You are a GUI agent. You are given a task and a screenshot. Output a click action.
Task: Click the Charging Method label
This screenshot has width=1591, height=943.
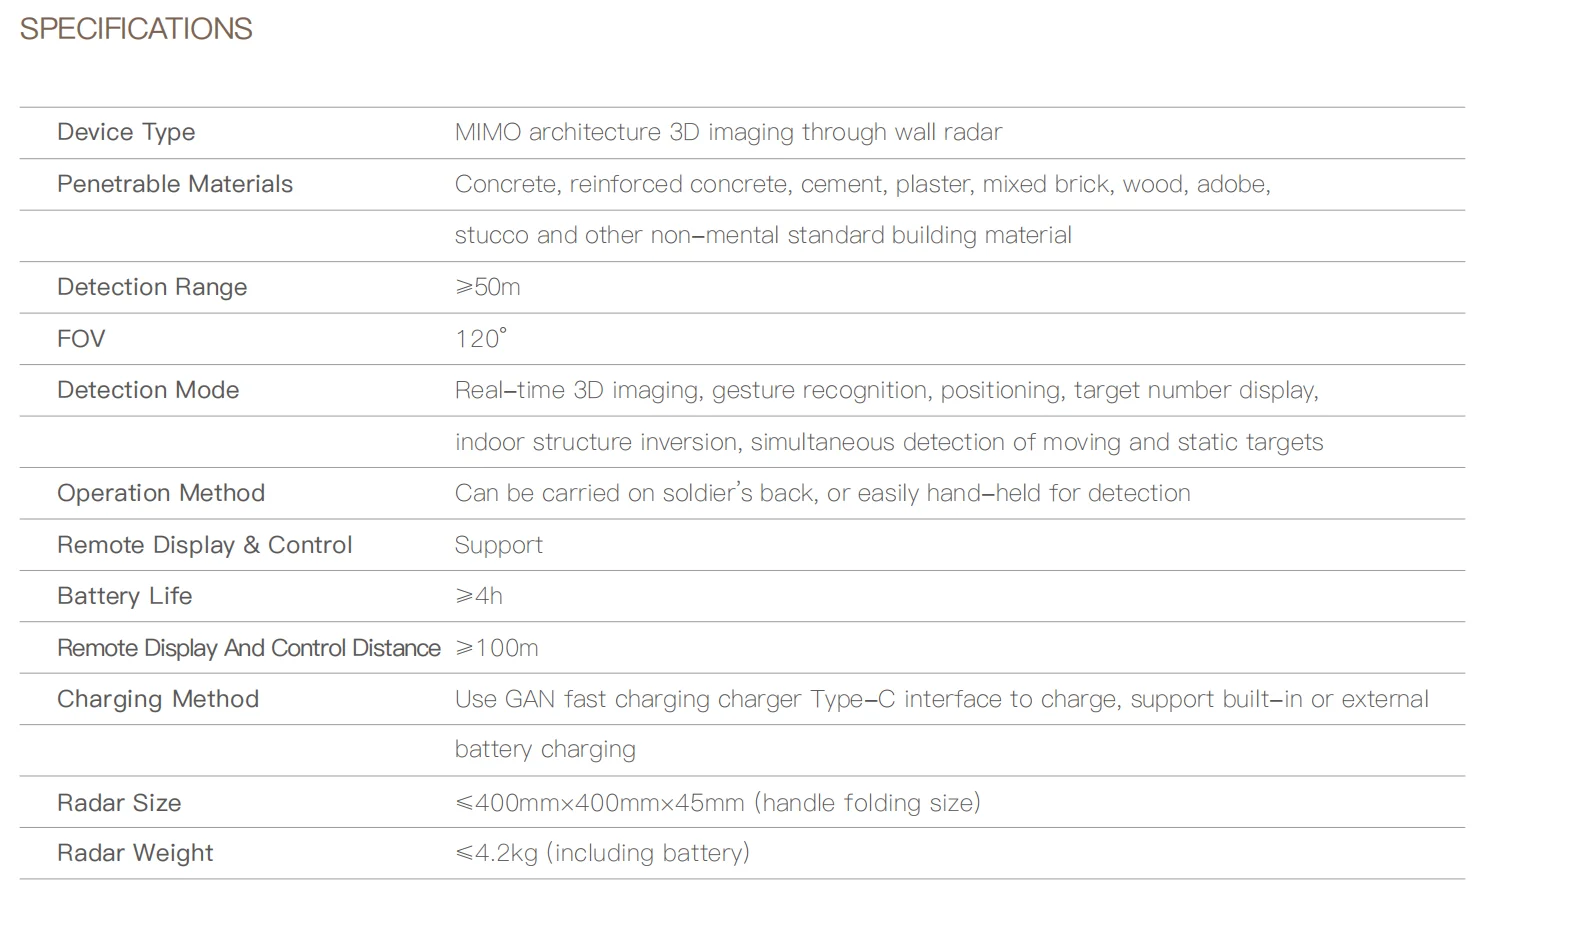[x=158, y=699]
